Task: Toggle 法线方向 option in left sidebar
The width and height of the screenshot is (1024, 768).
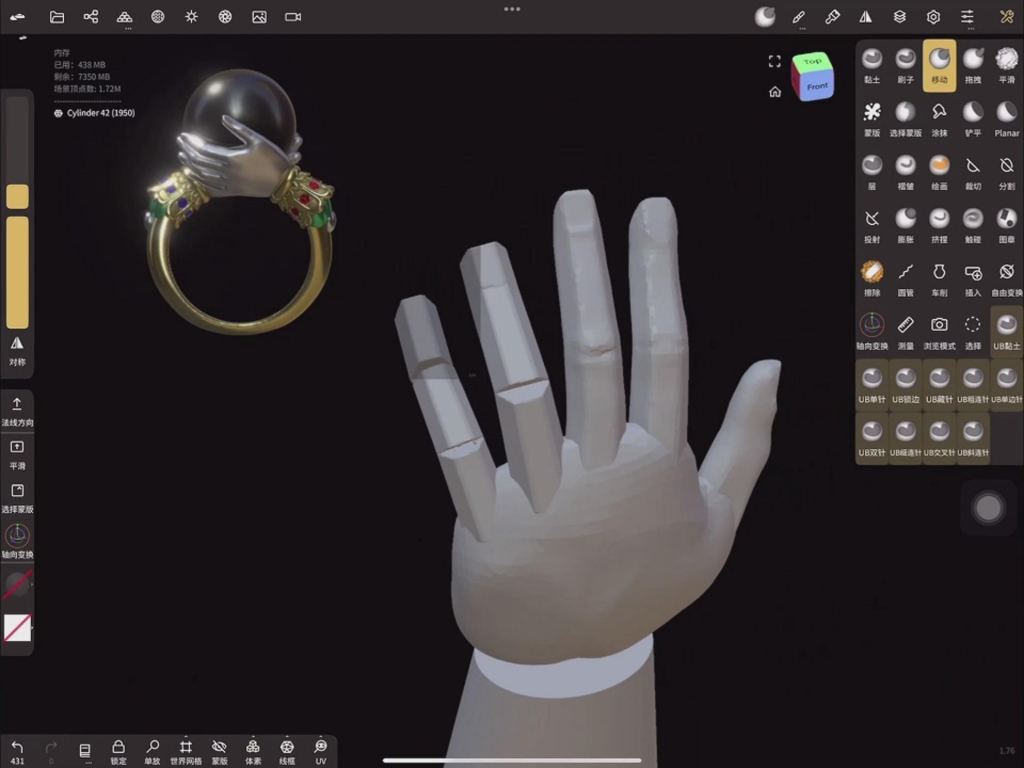Action: pos(17,411)
